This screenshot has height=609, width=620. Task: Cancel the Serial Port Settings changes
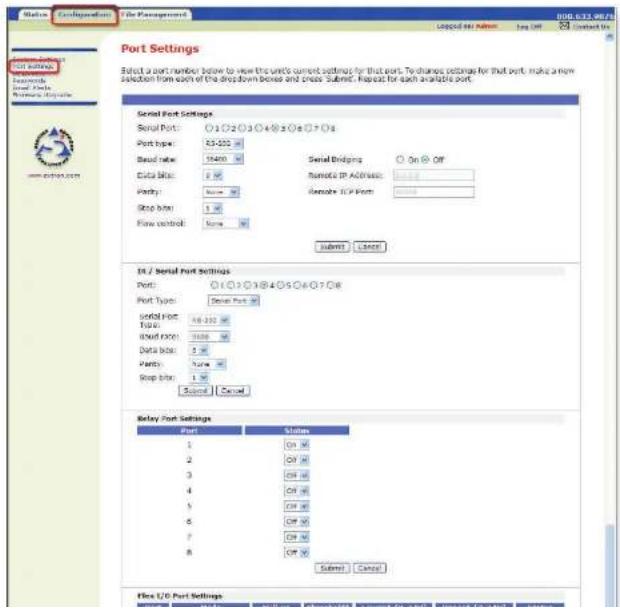pyautogui.click(x=369, y=247)
